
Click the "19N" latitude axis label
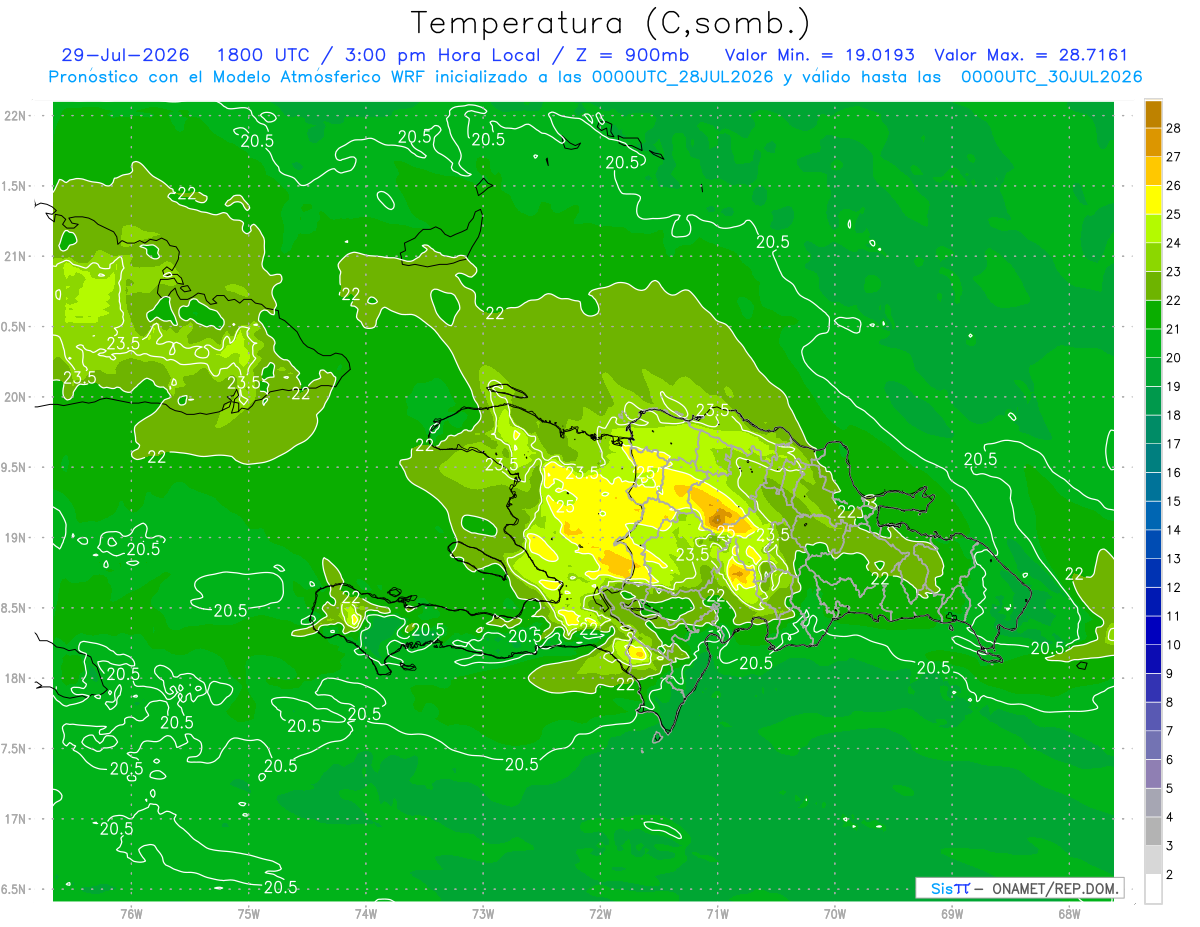pos(16,538)
